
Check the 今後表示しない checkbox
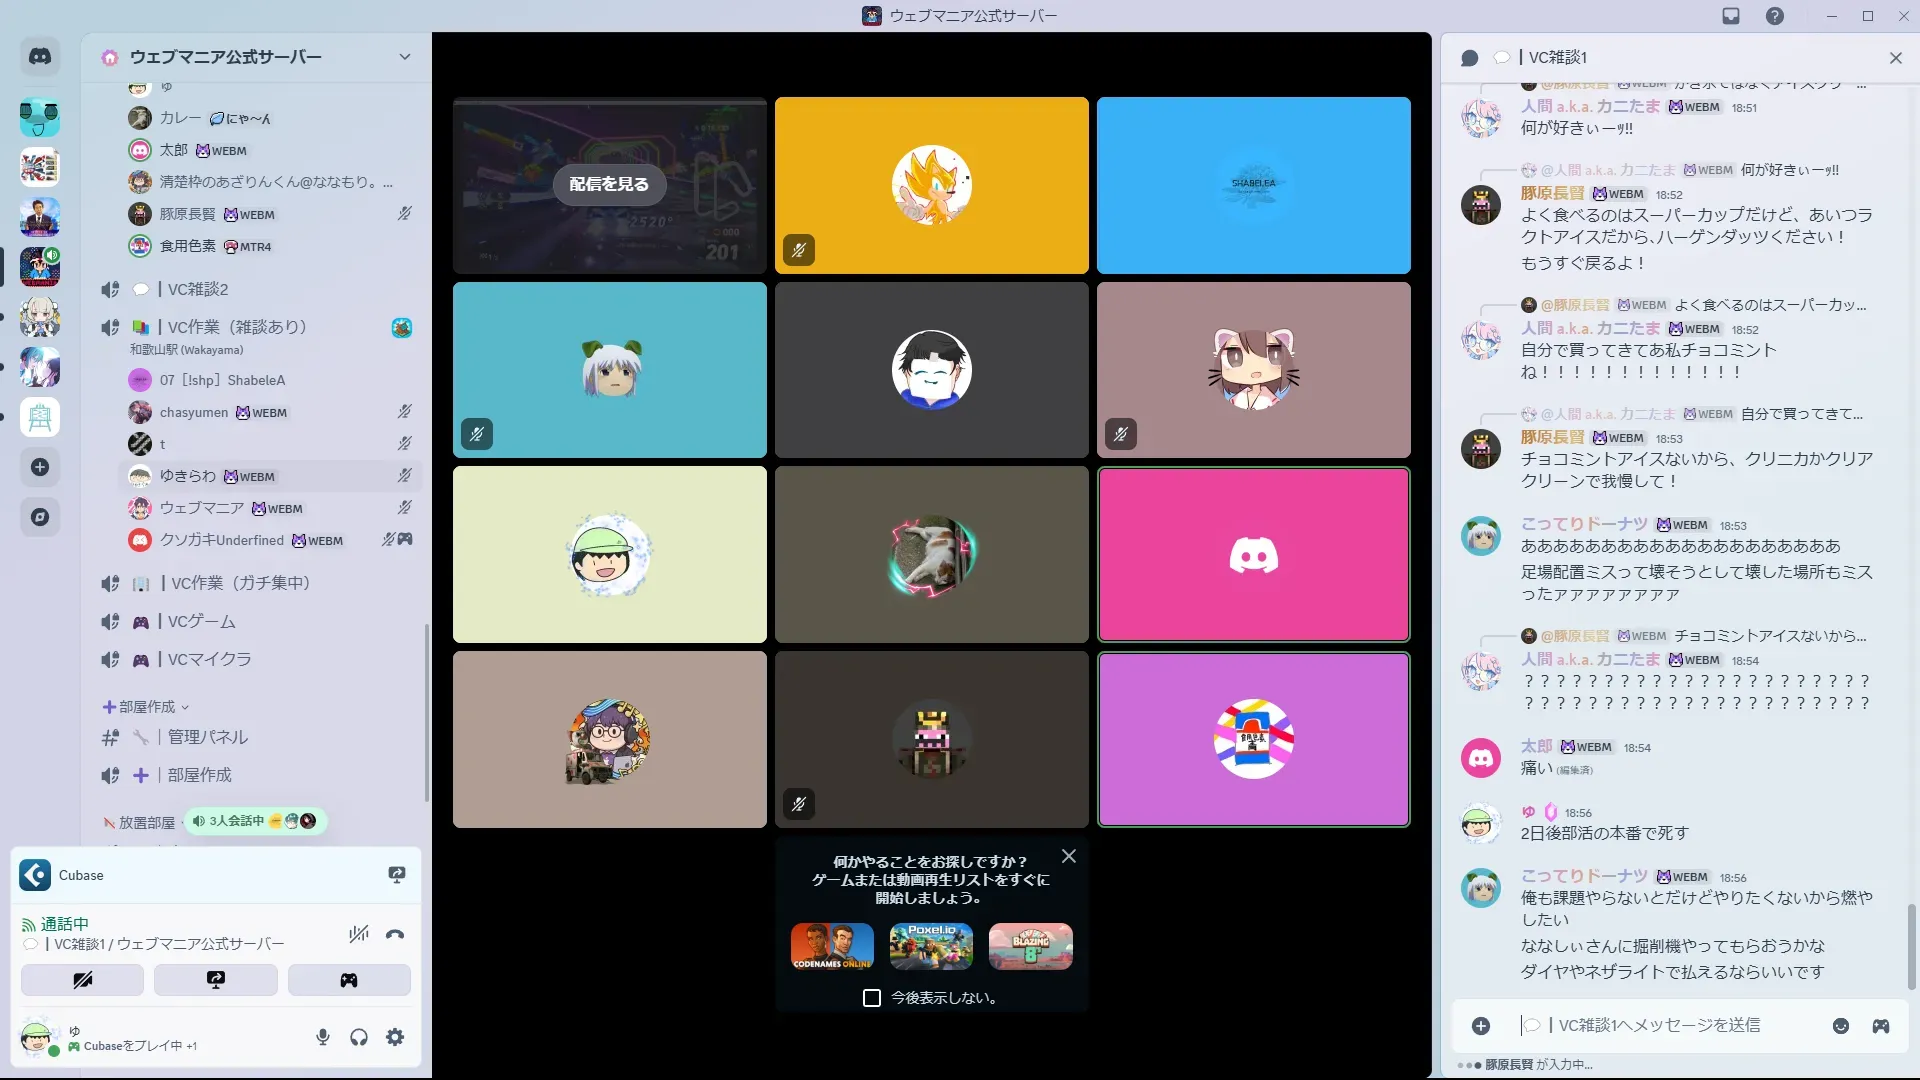[x=872, y=998]
